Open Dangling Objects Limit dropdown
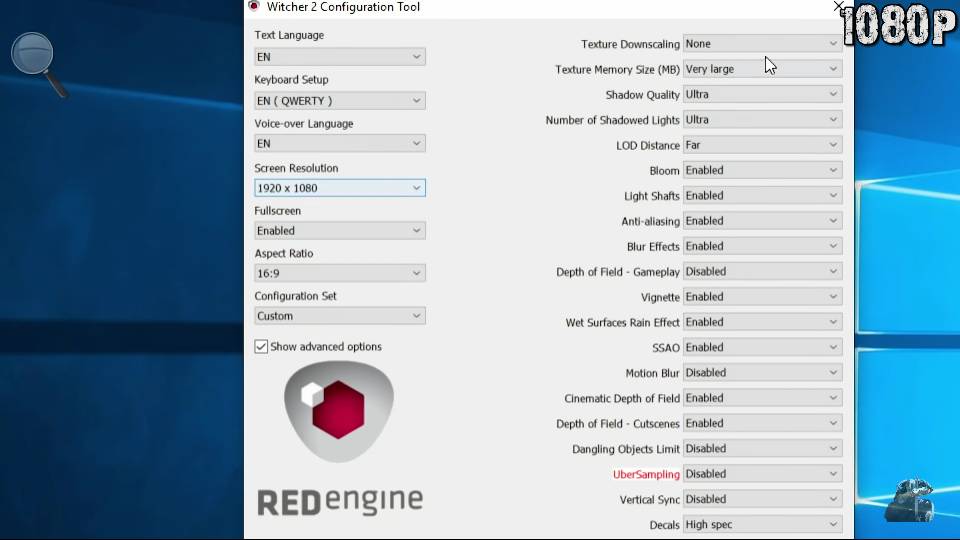This screenshot has width=960, height=540. click(x=762, y=449)
